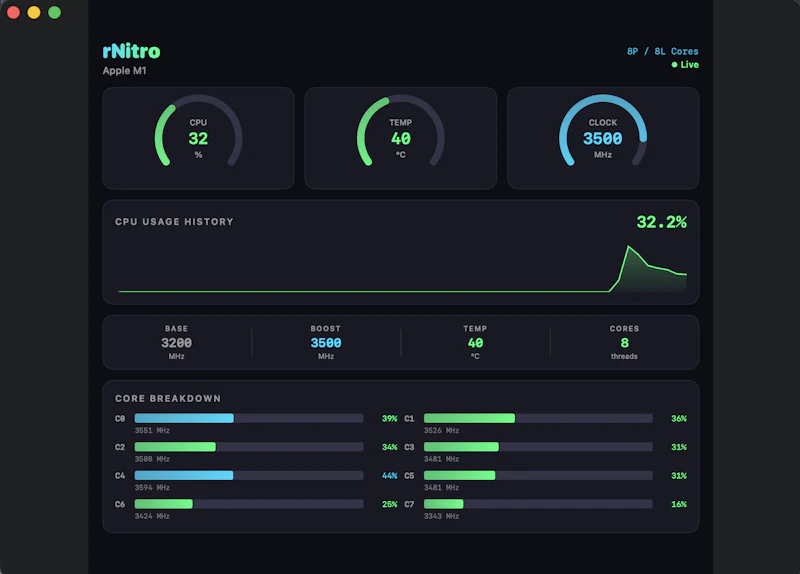
Task: Click the C6 core usage bar
Action: click(249, 504)
